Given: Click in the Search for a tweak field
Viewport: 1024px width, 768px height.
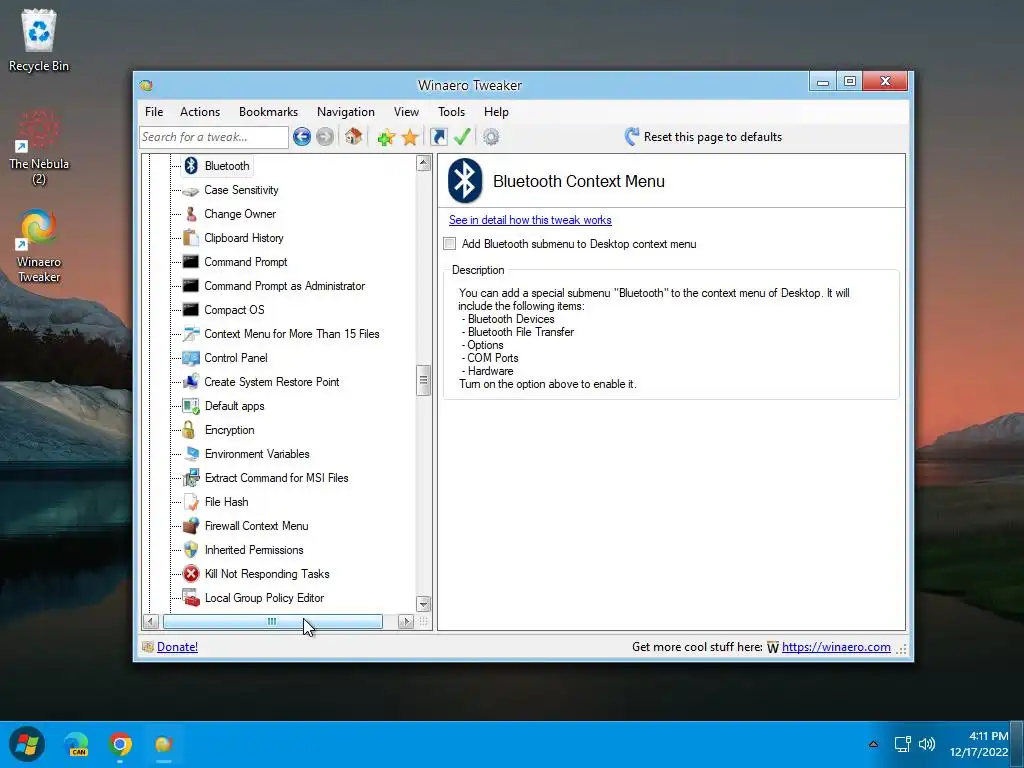Looking at the screenshot, I should point(214,137).
